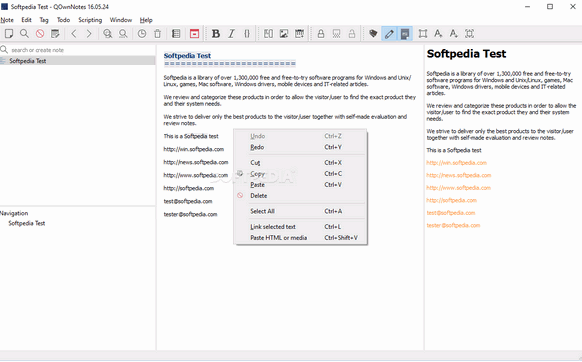Open news.softpedia.com link in preview

click(459, 175)
